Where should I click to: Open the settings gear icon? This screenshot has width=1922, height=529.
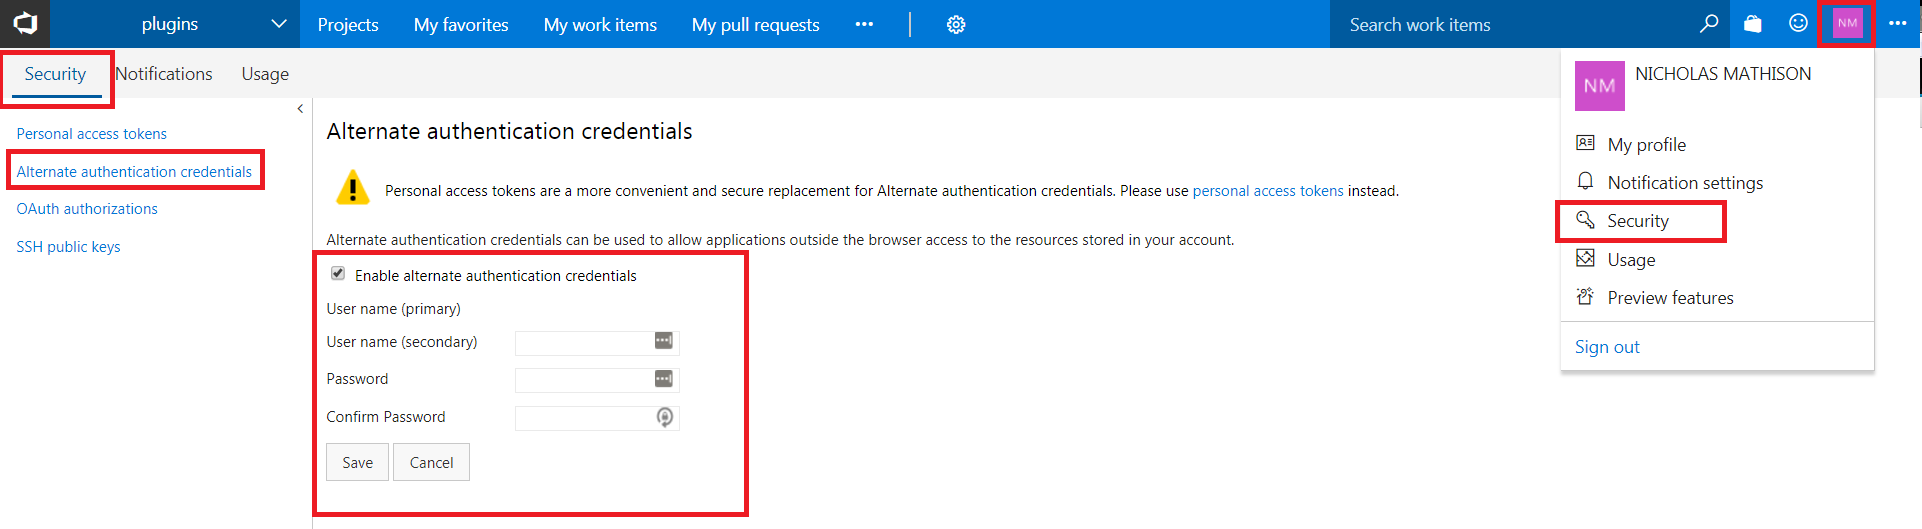956,25
